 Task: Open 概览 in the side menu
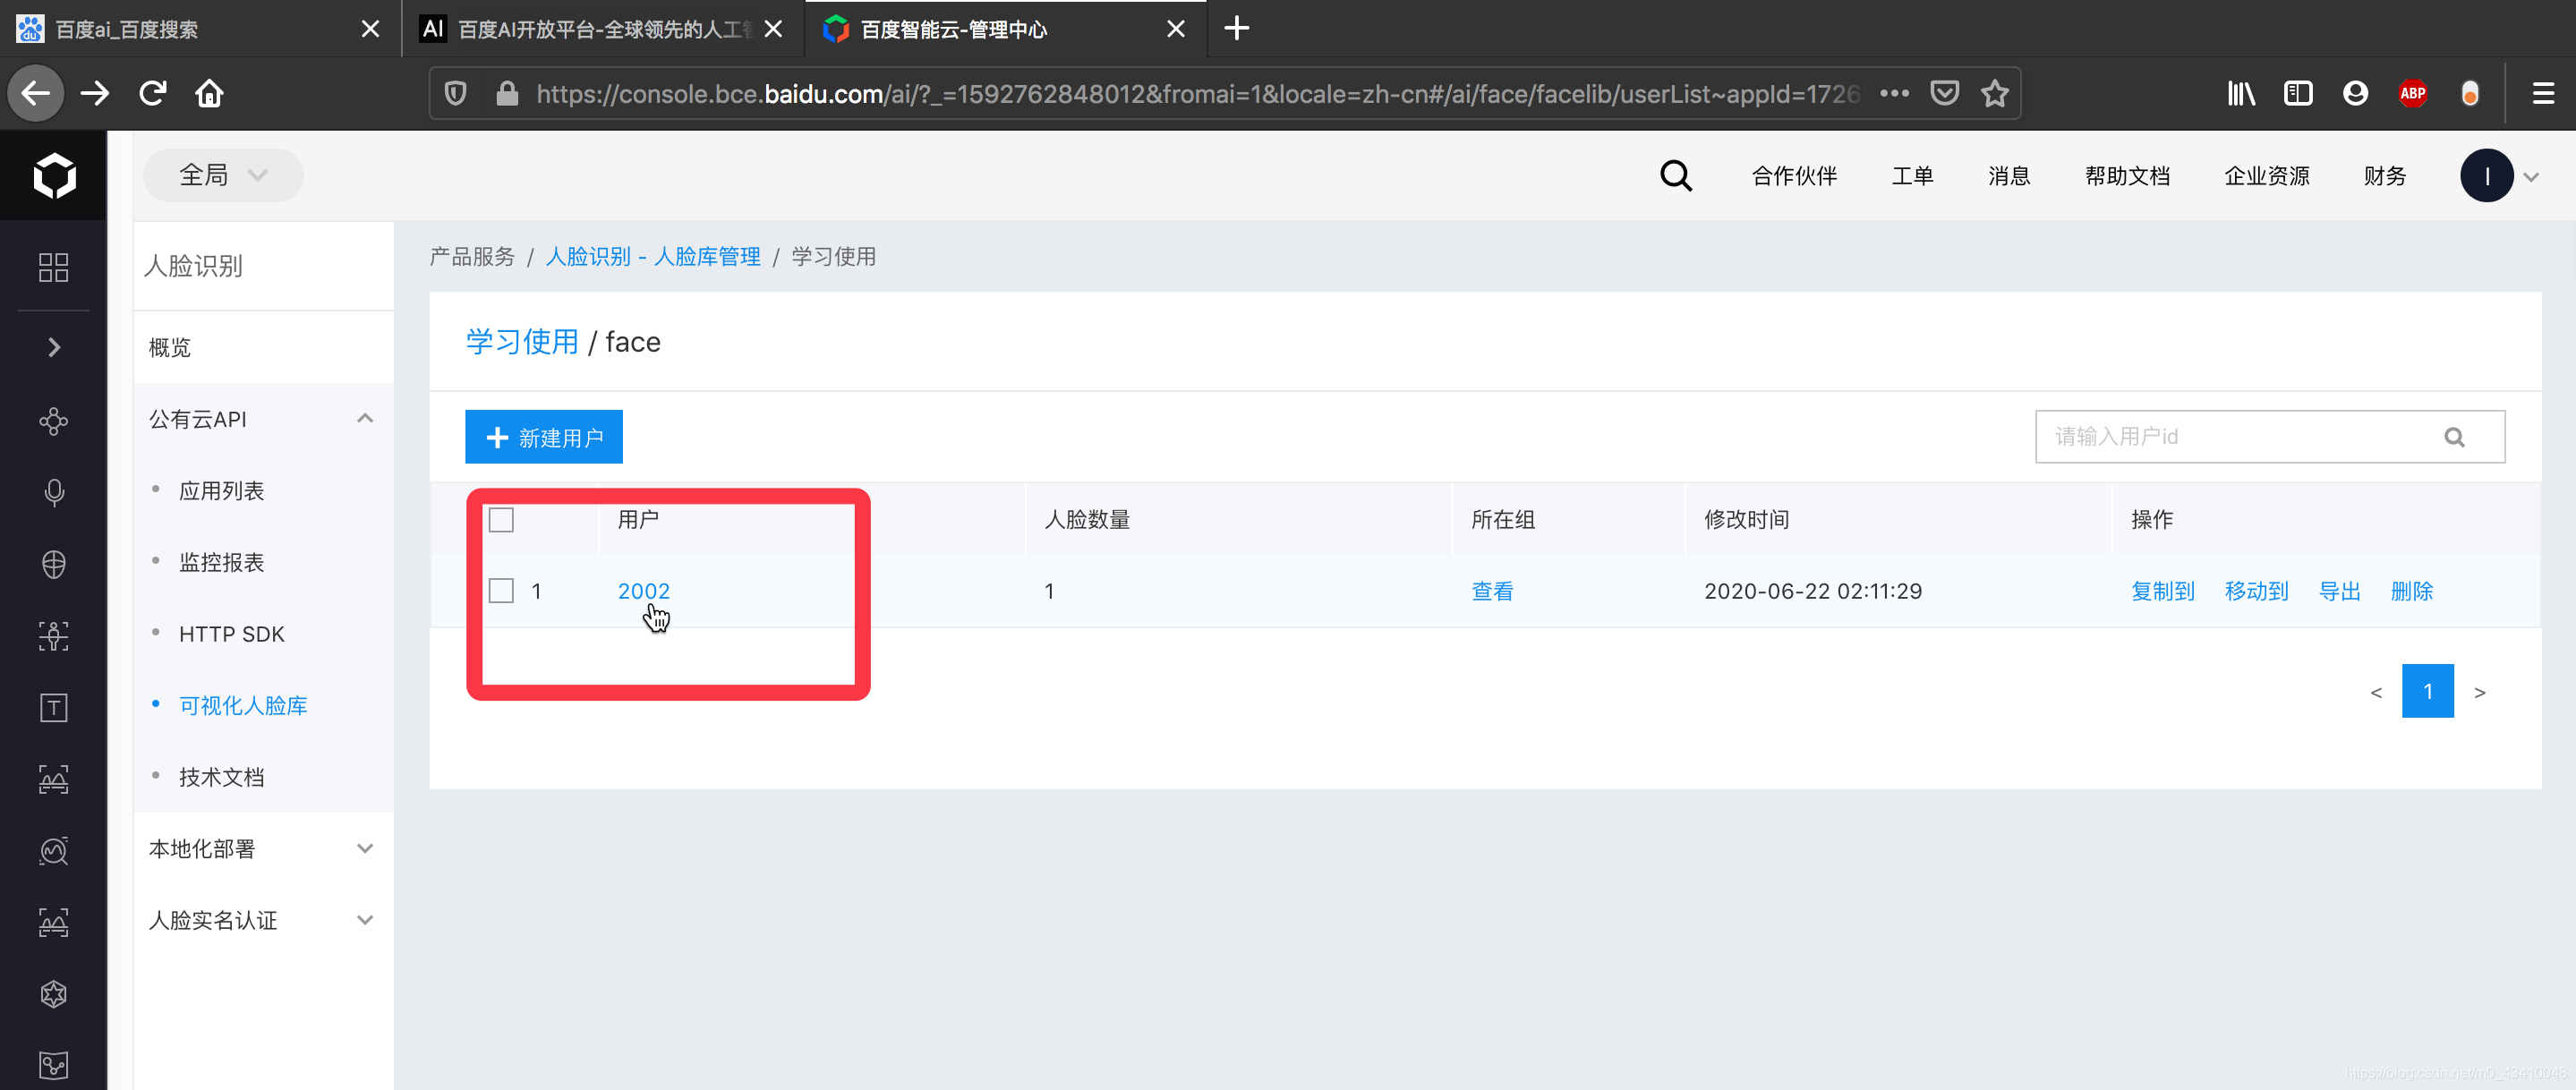coord(170,347)
